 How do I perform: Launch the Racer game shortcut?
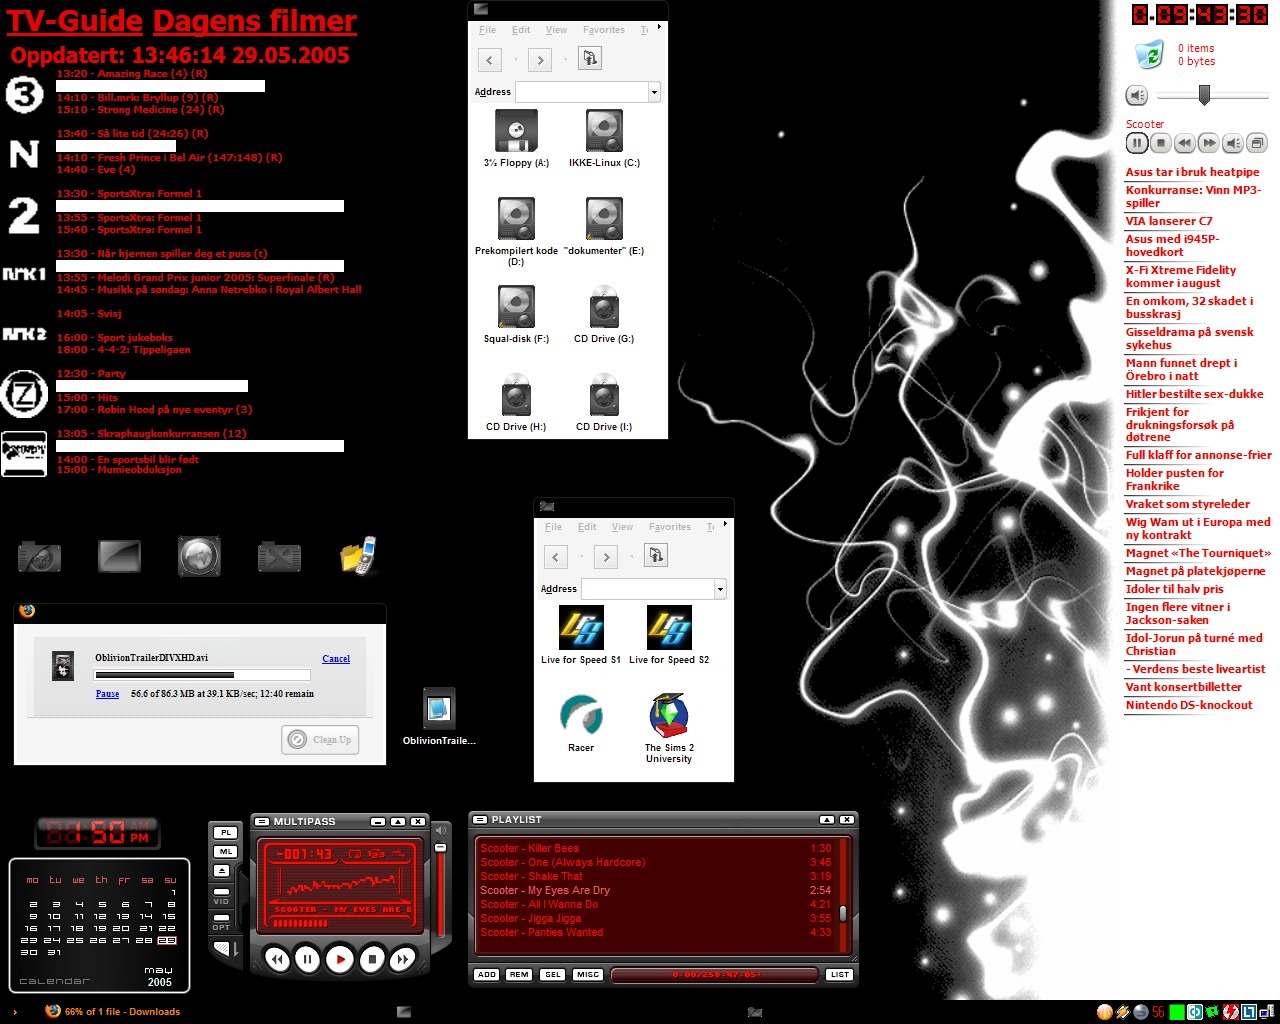pyautogui.click(x=581, y=723)
